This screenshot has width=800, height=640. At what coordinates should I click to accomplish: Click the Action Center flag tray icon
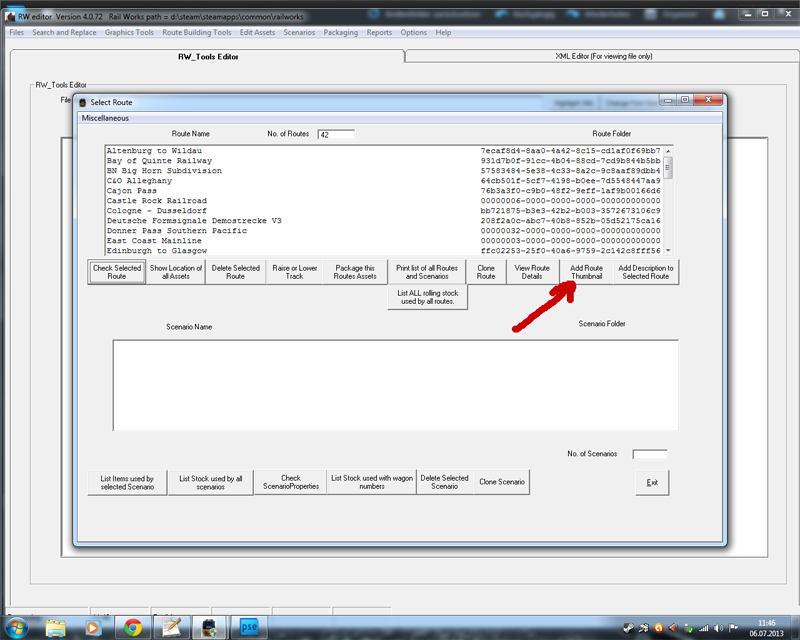point(734,628)
